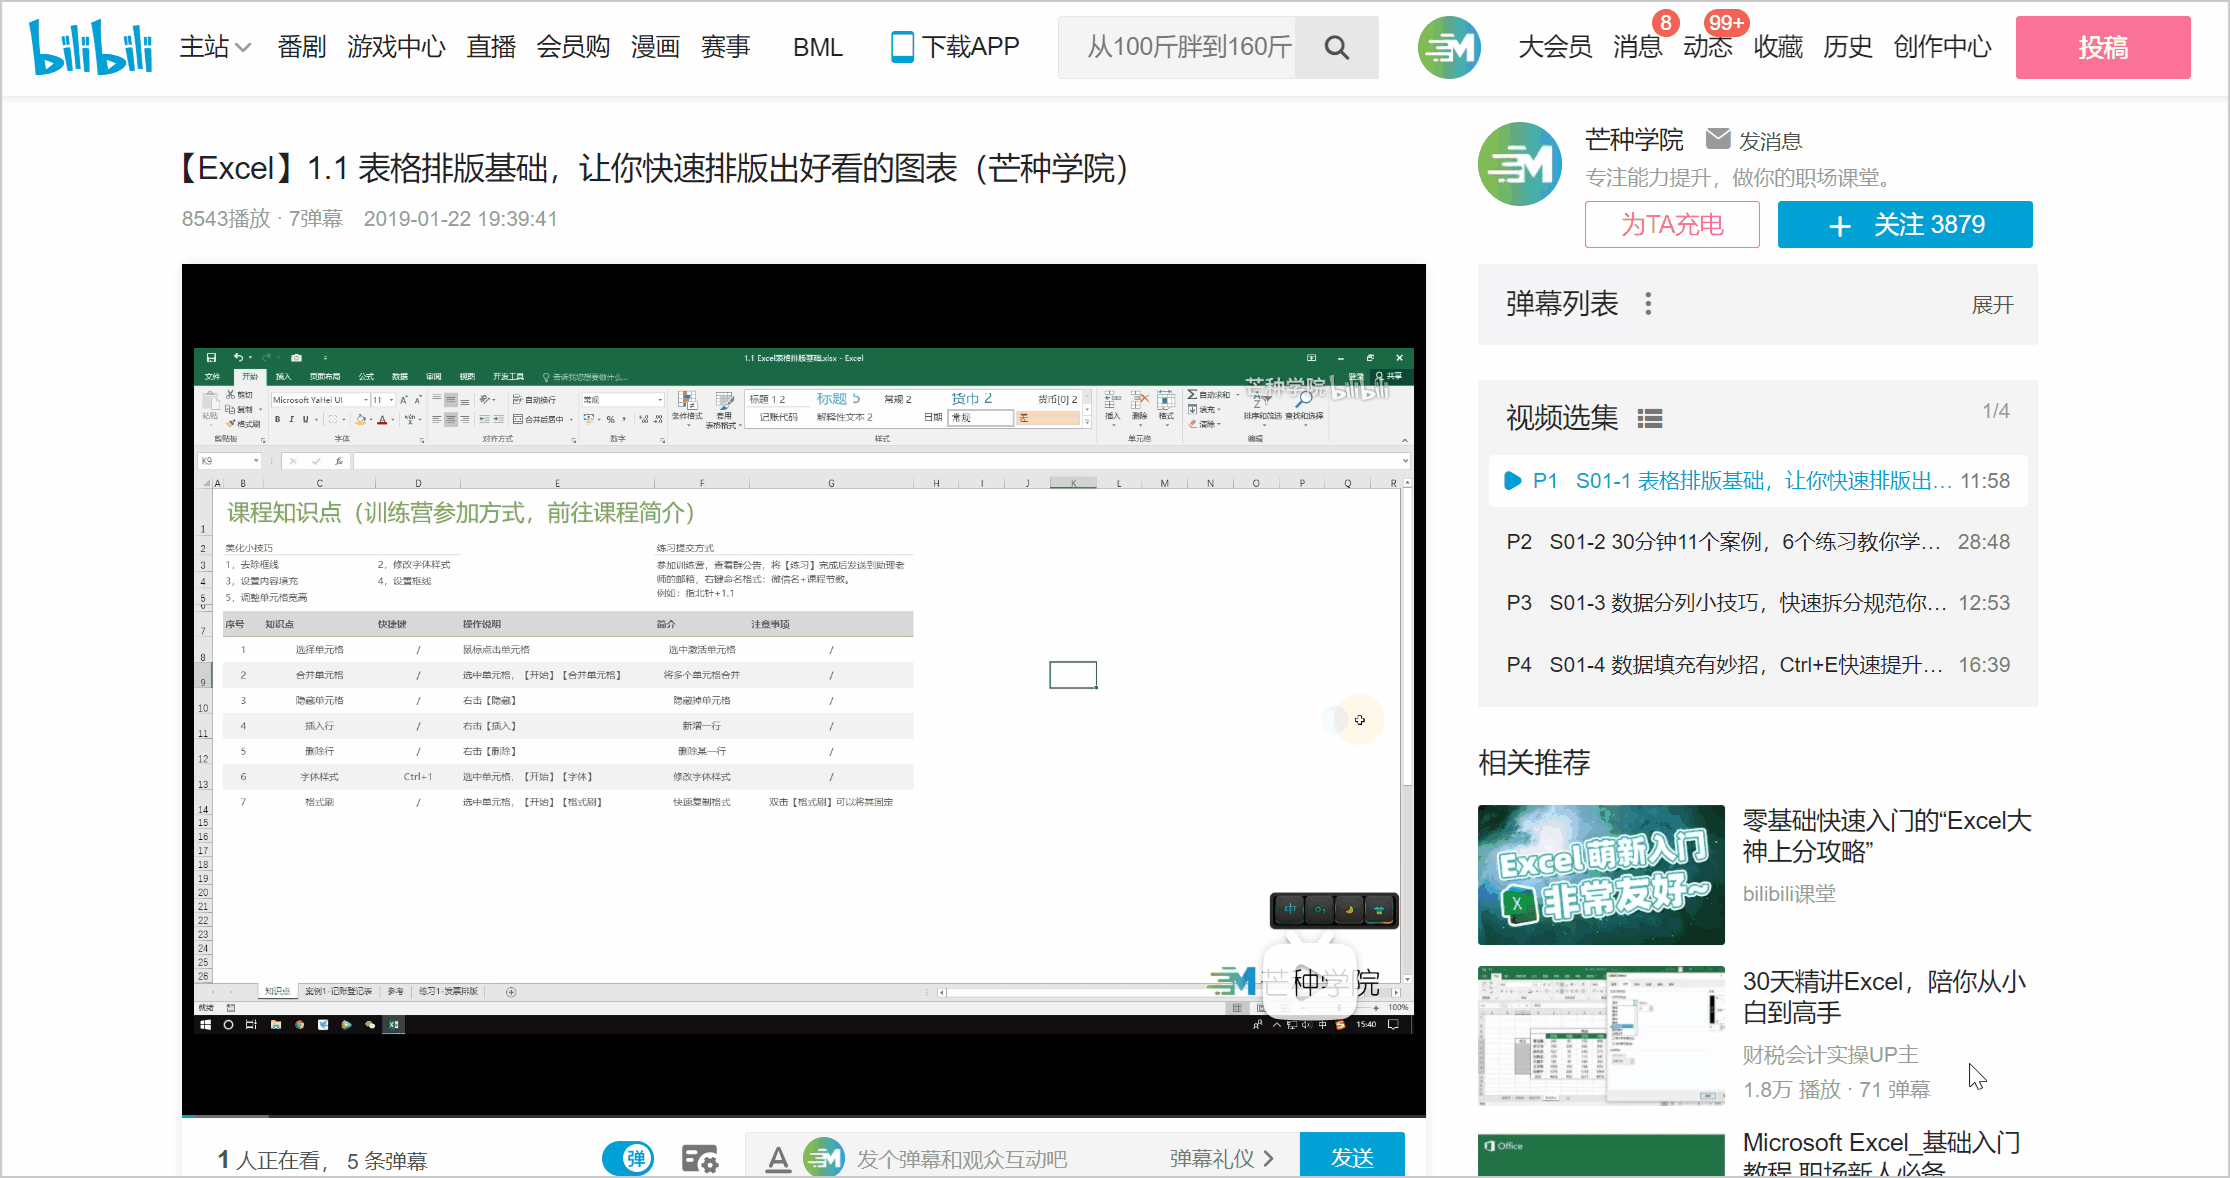The image size is (2230, 1178).
Task: Focus the top search box
Action: (1177, 47)
